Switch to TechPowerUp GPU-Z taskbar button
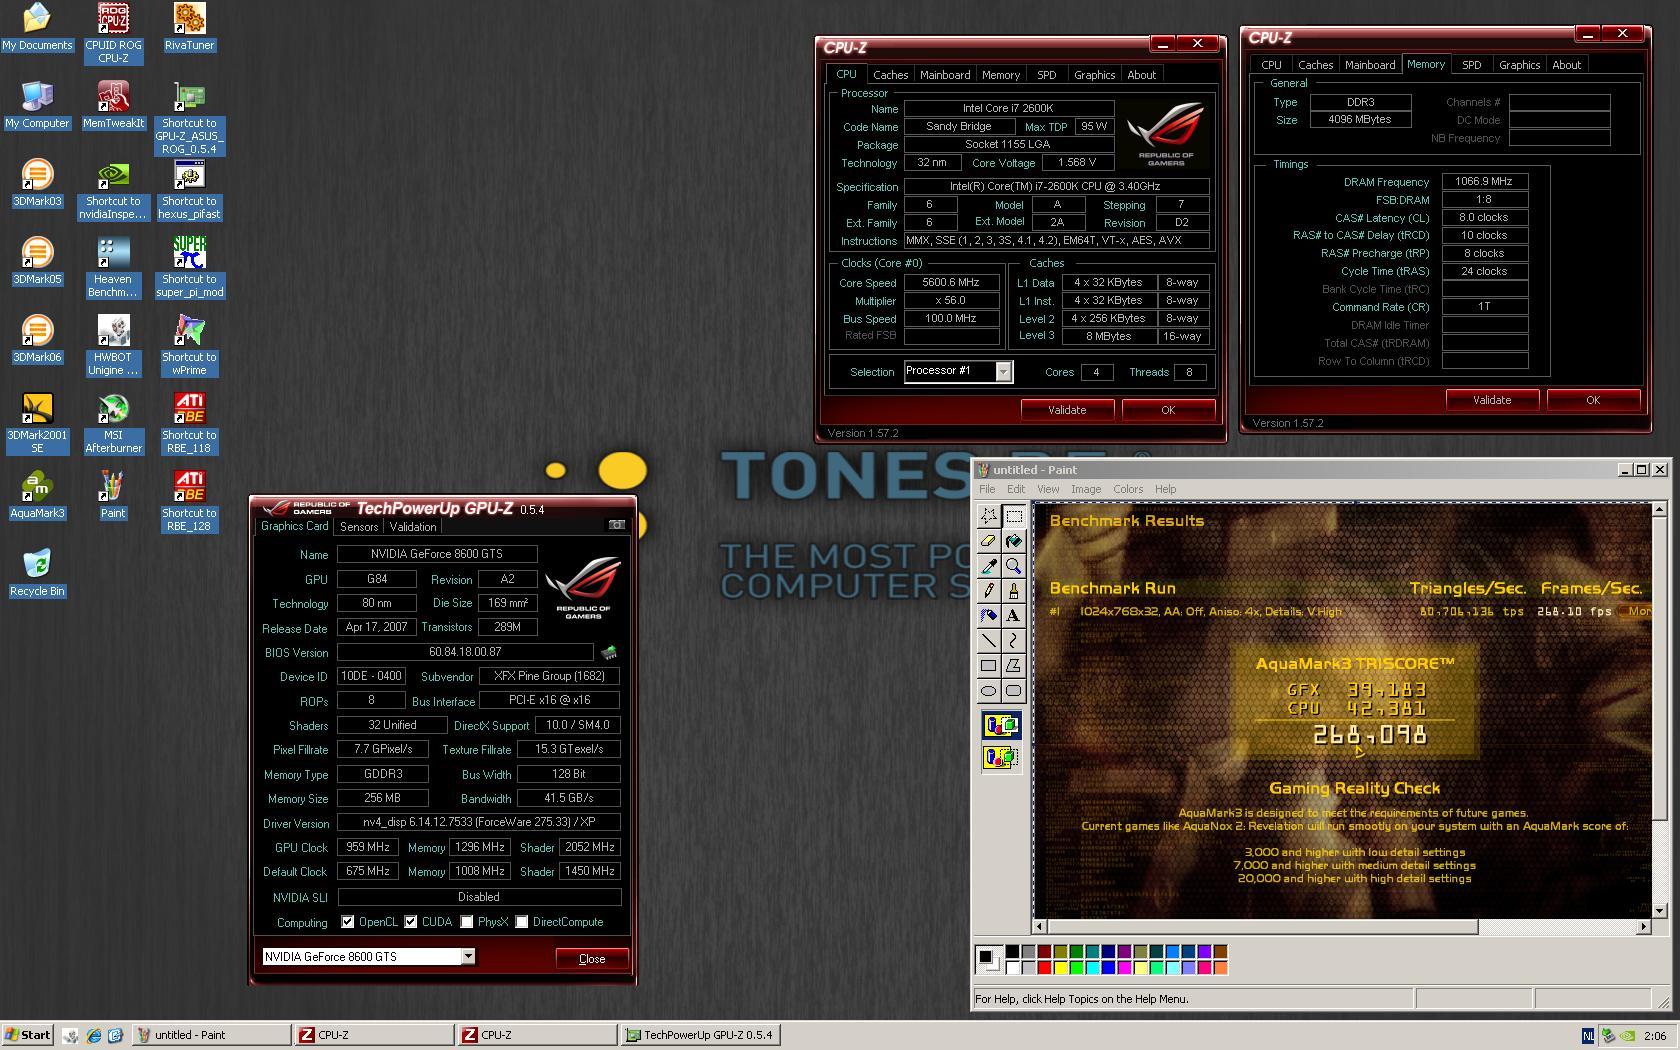This screenshot has height=1050, width=1680. (700, 1035)
